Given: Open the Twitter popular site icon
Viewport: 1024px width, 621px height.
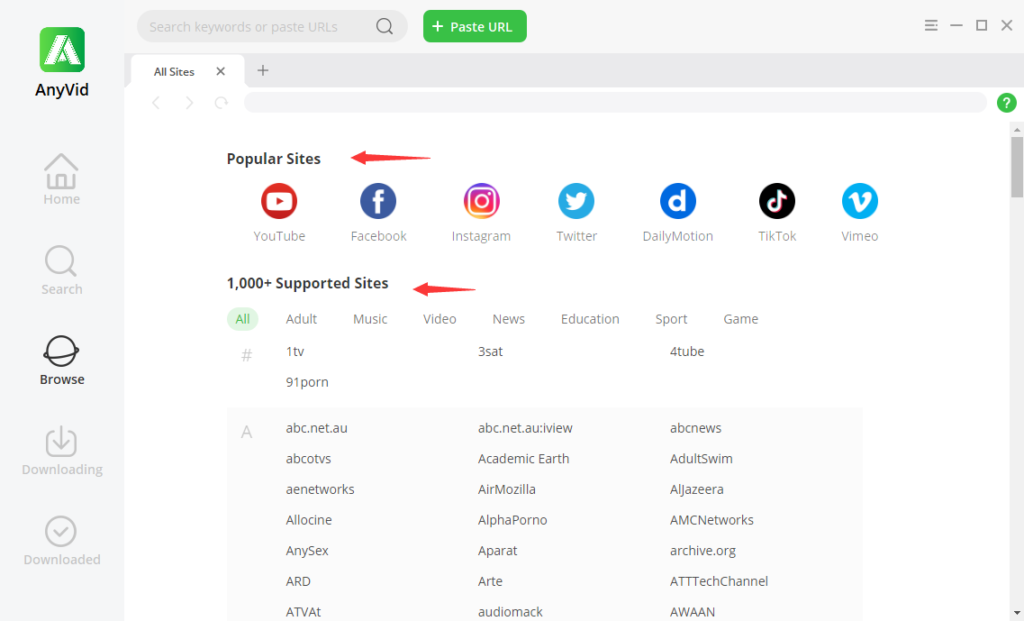Looking at the screenshot, I should coord(576,201).
